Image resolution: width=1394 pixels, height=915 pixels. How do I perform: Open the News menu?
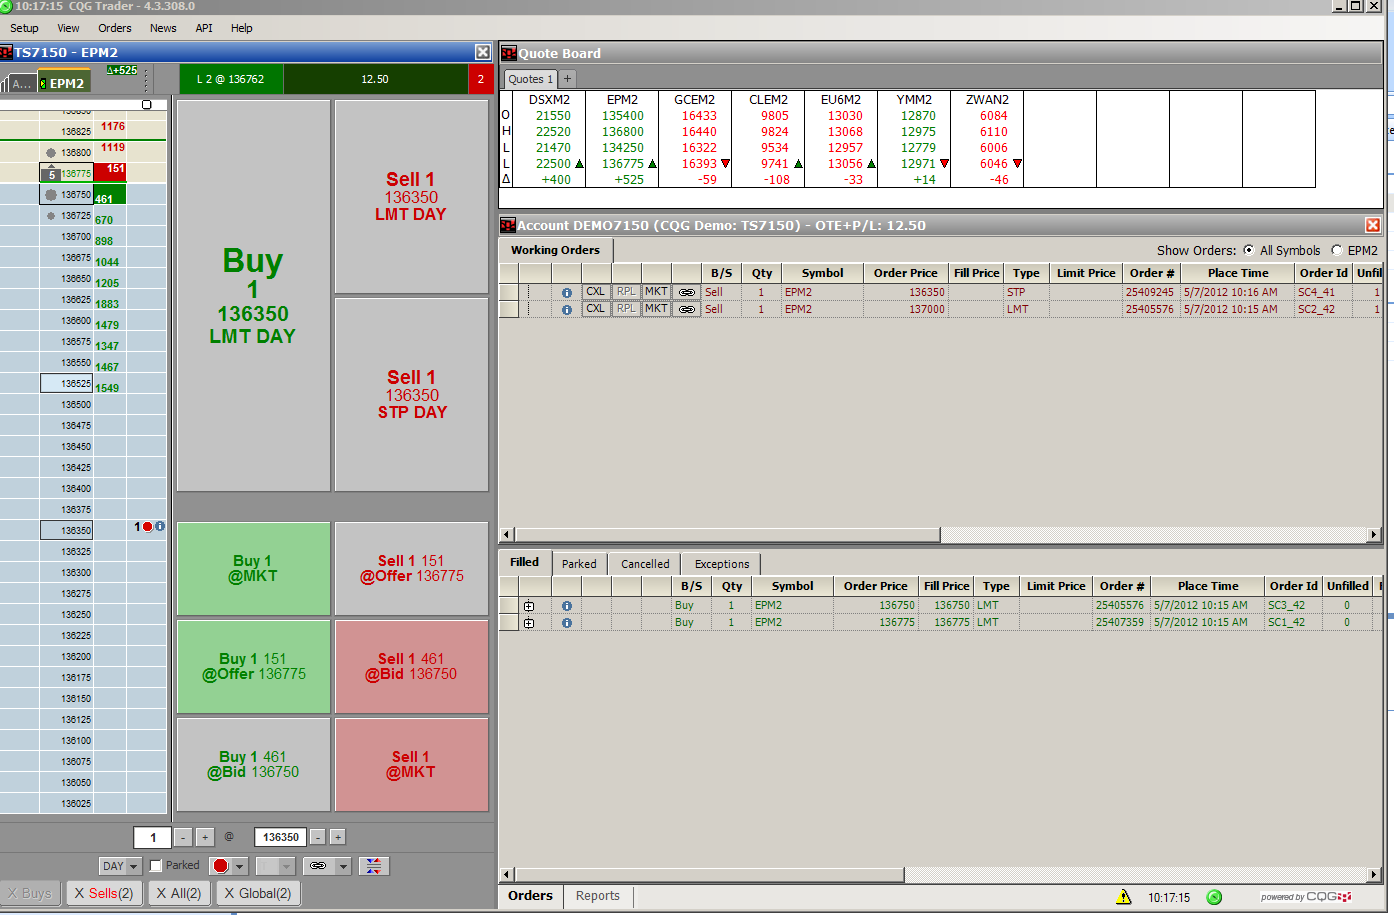[163, 28]
